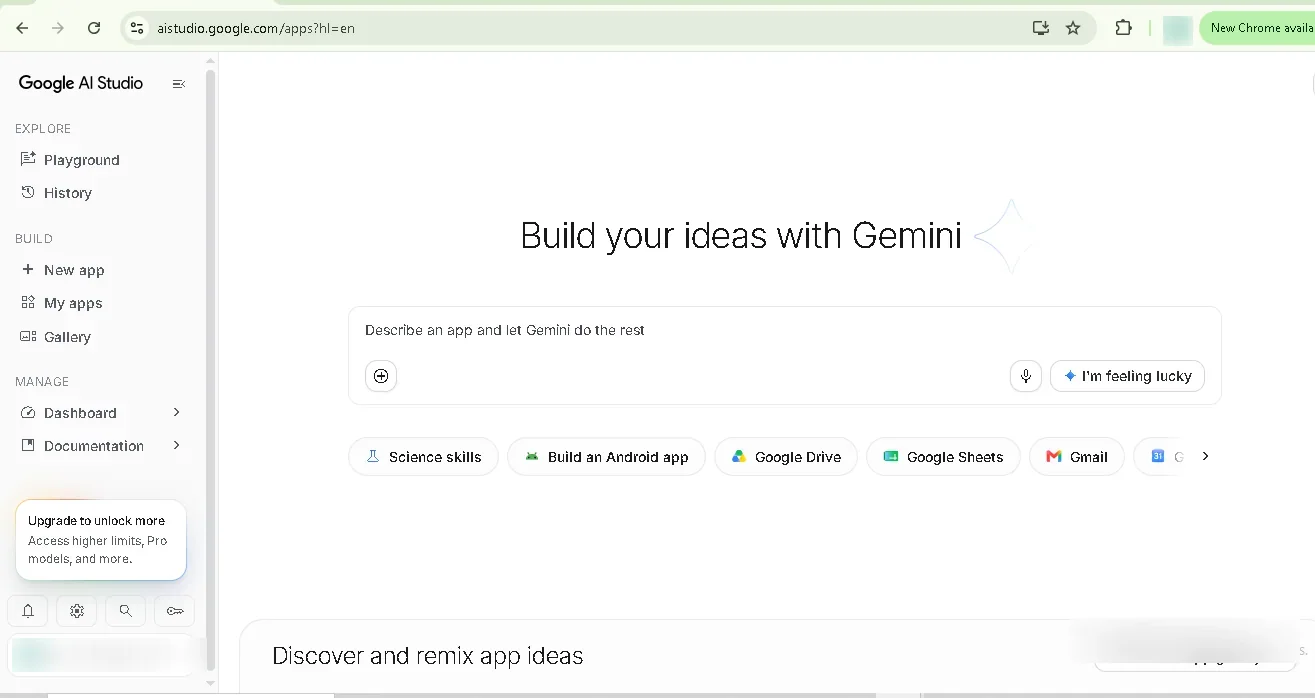Click the Science skills flask icon
1315x698 pixels.
click(373, 456)
